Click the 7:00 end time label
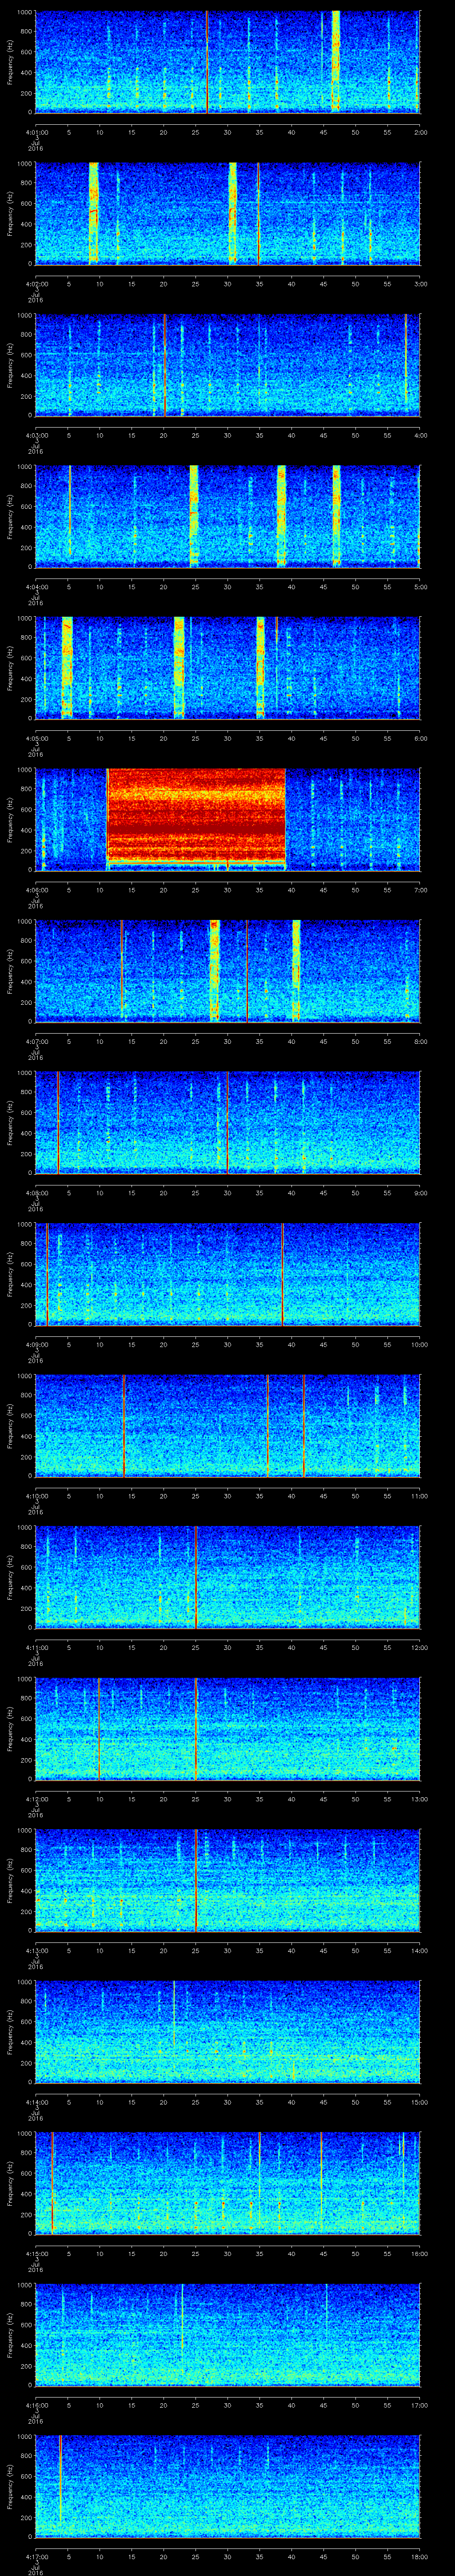The image size is (455, 2576). [x=420, y=890]
